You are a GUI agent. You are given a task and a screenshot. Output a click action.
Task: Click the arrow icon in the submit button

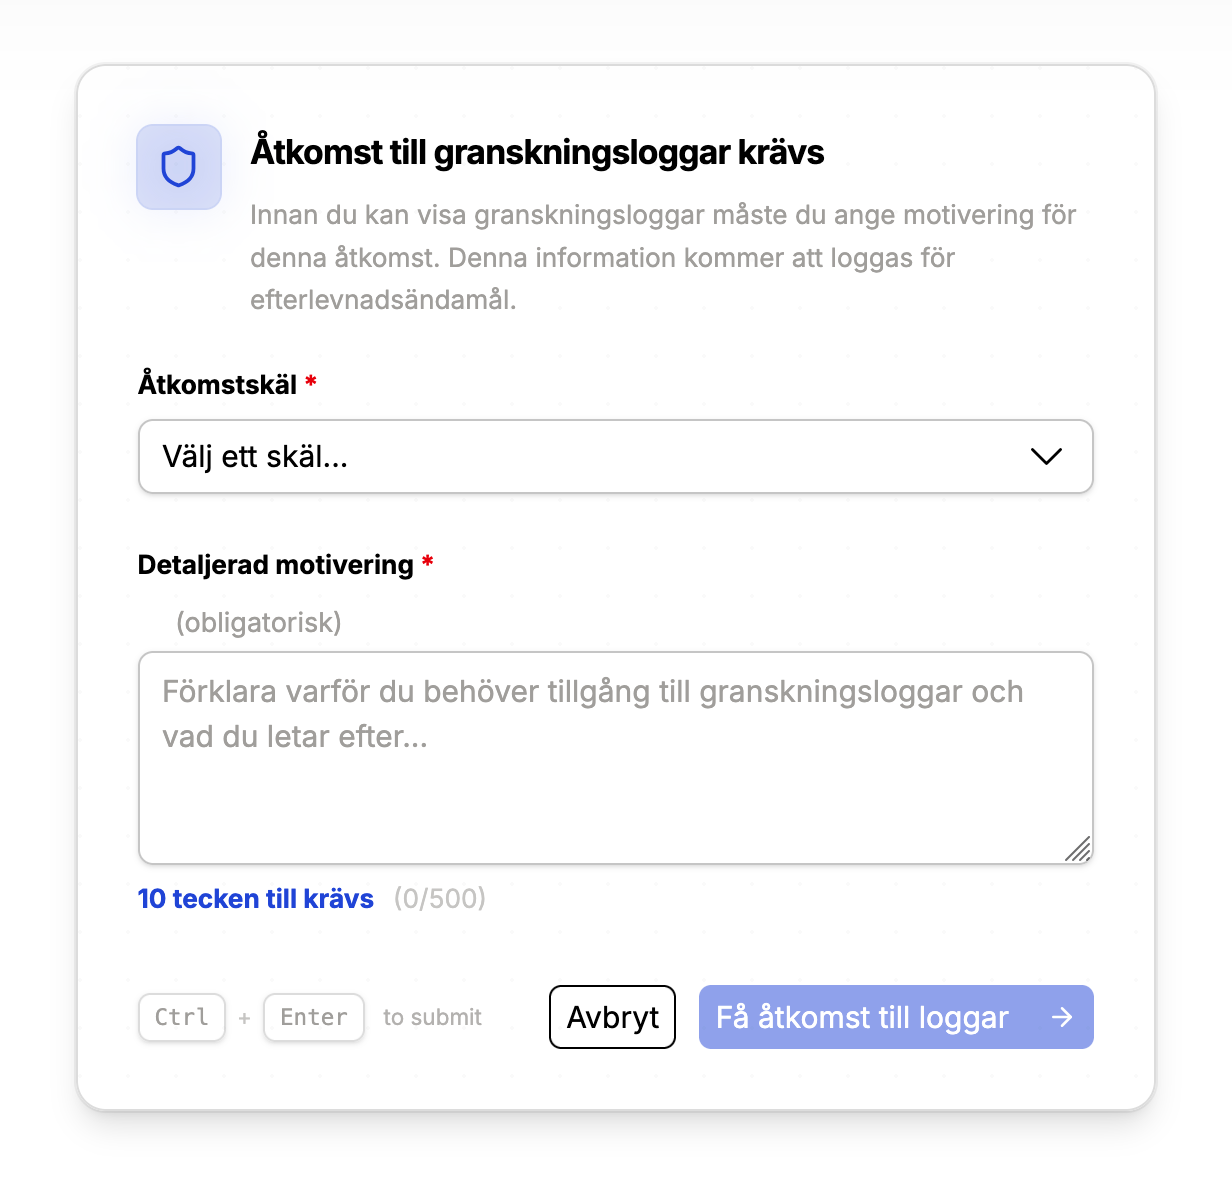[x=1062, y=1017]
